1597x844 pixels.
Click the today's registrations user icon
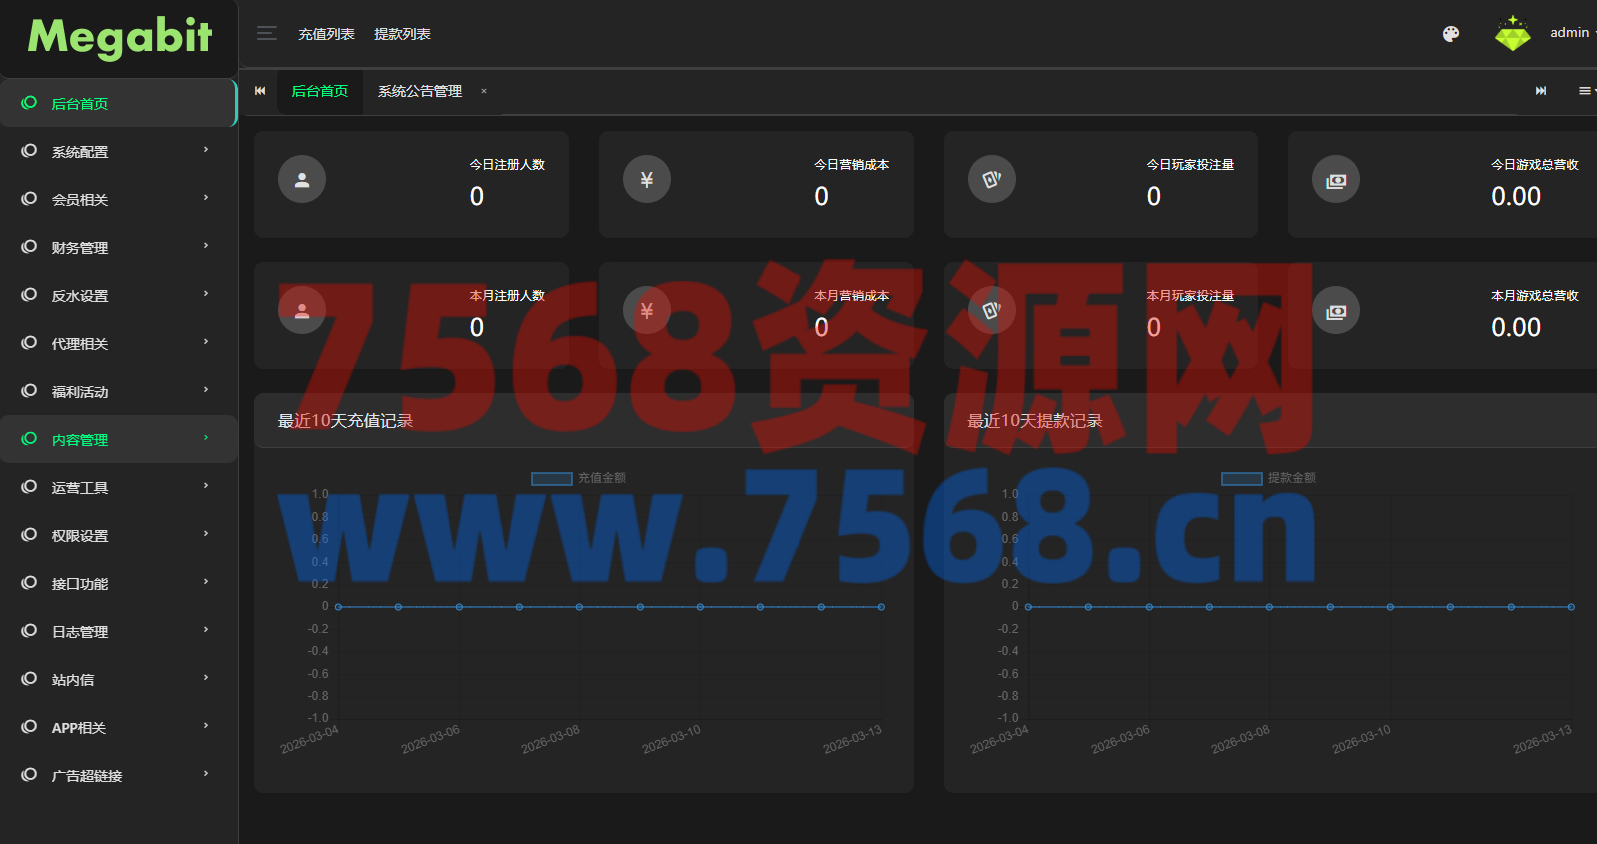coord(302,180)
